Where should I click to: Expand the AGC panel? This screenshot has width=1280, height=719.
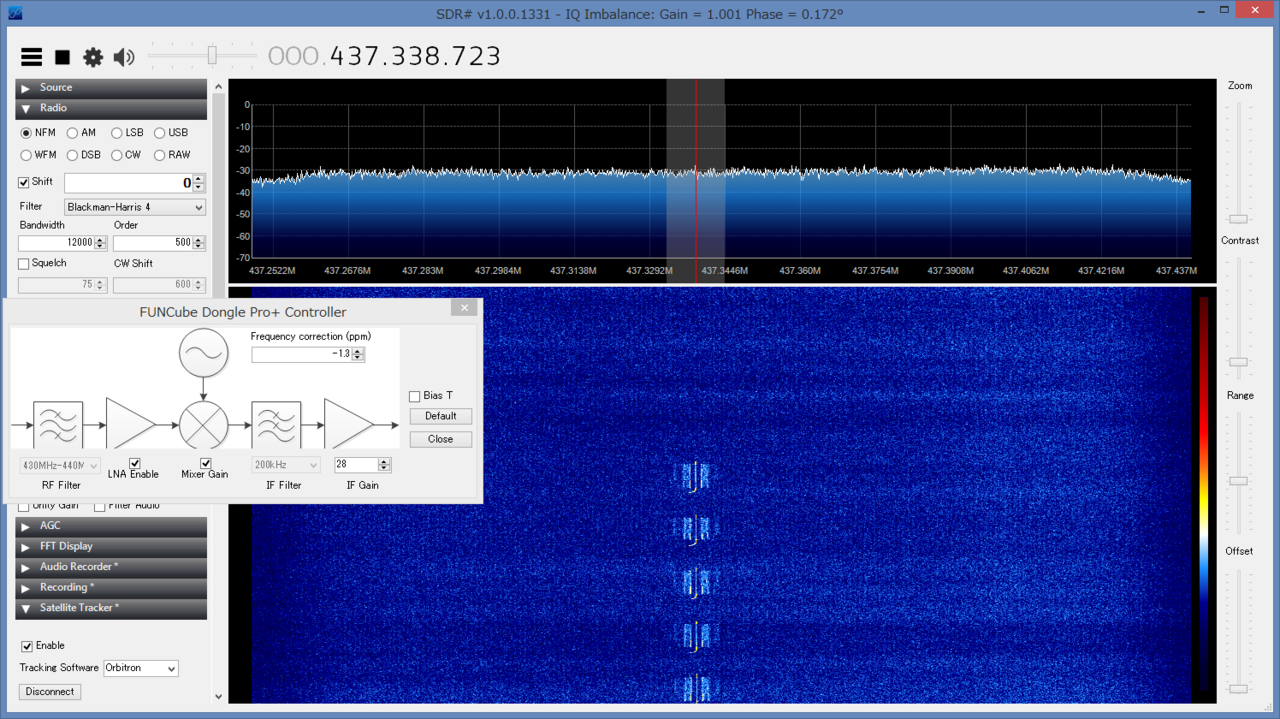click(111, 526)
